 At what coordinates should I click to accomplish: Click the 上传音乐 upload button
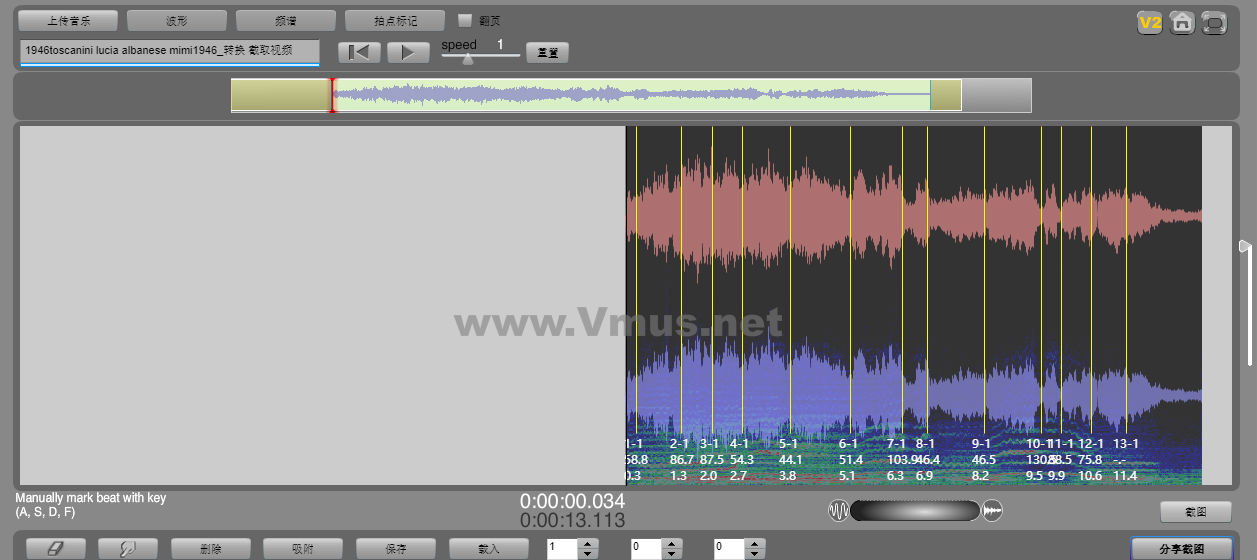[x=68, y=20]
